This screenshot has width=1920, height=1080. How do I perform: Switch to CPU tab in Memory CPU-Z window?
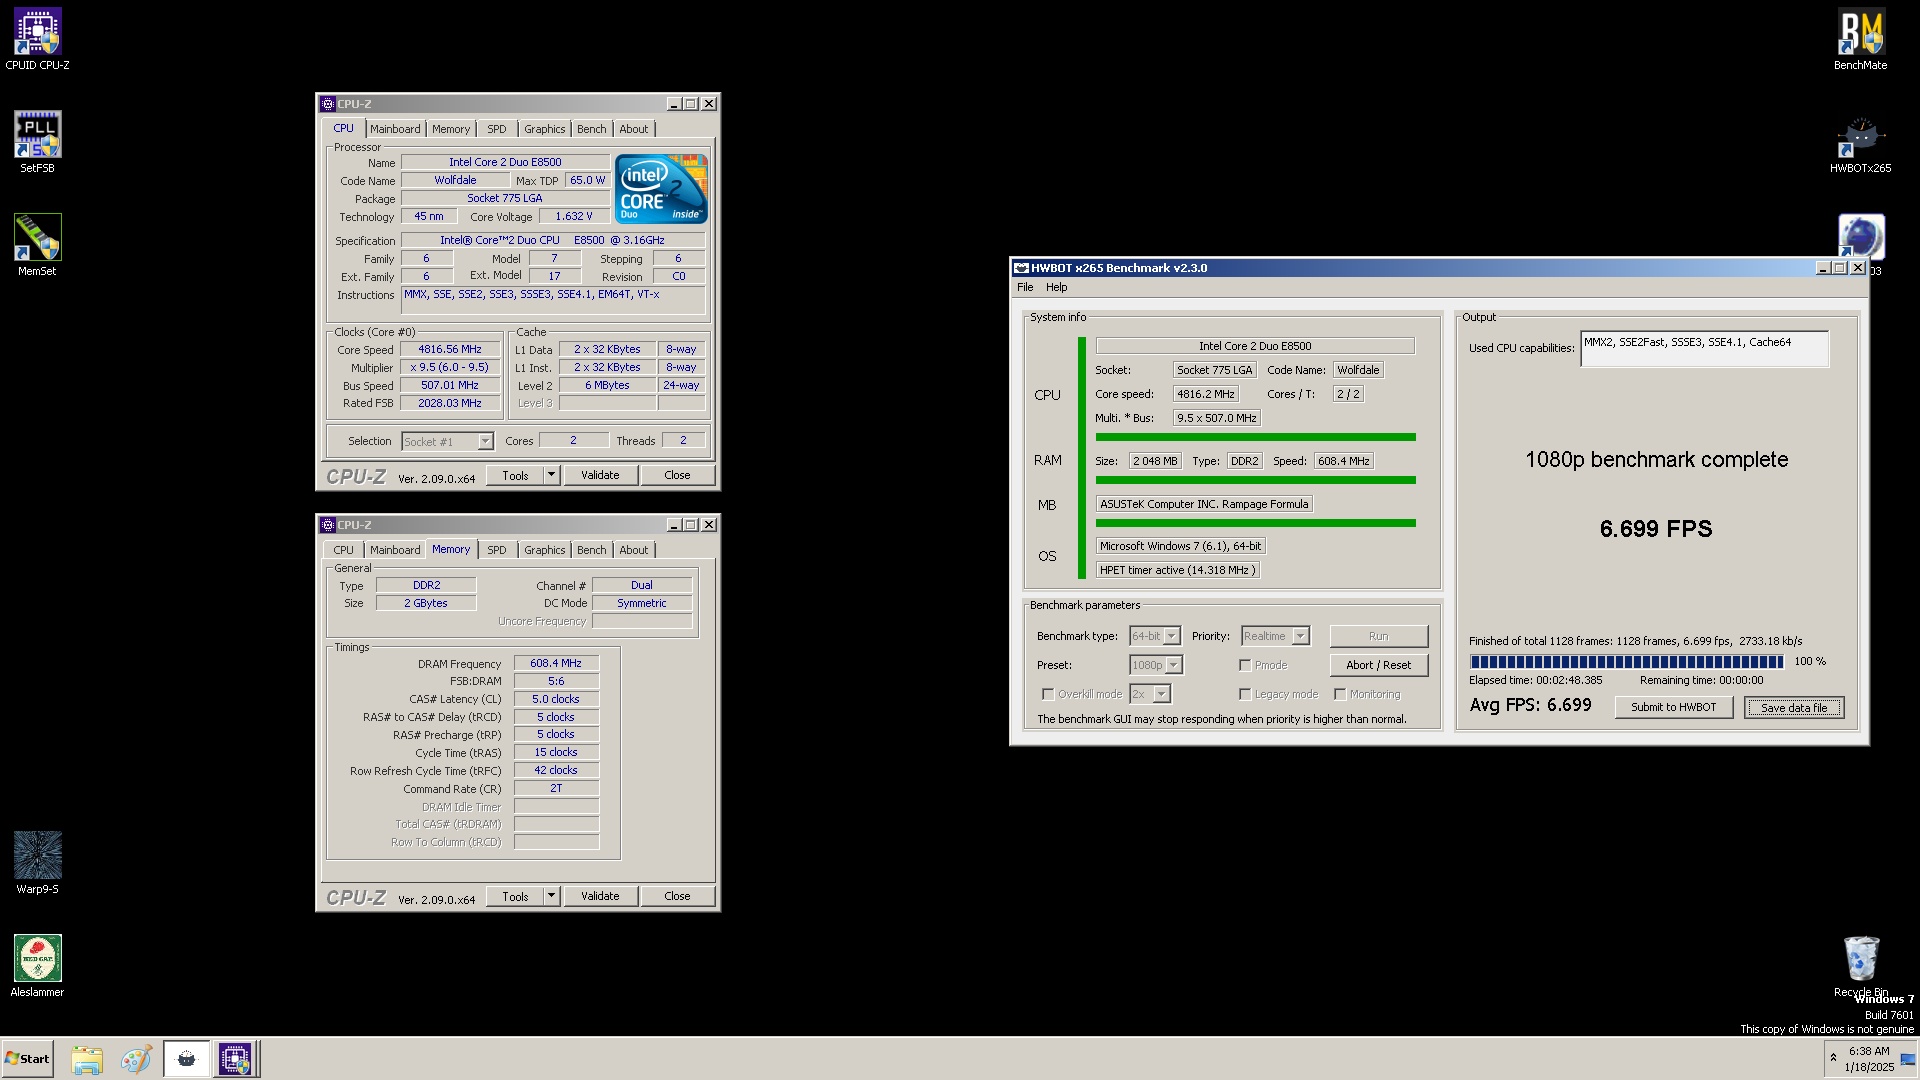tap(343, 550)
